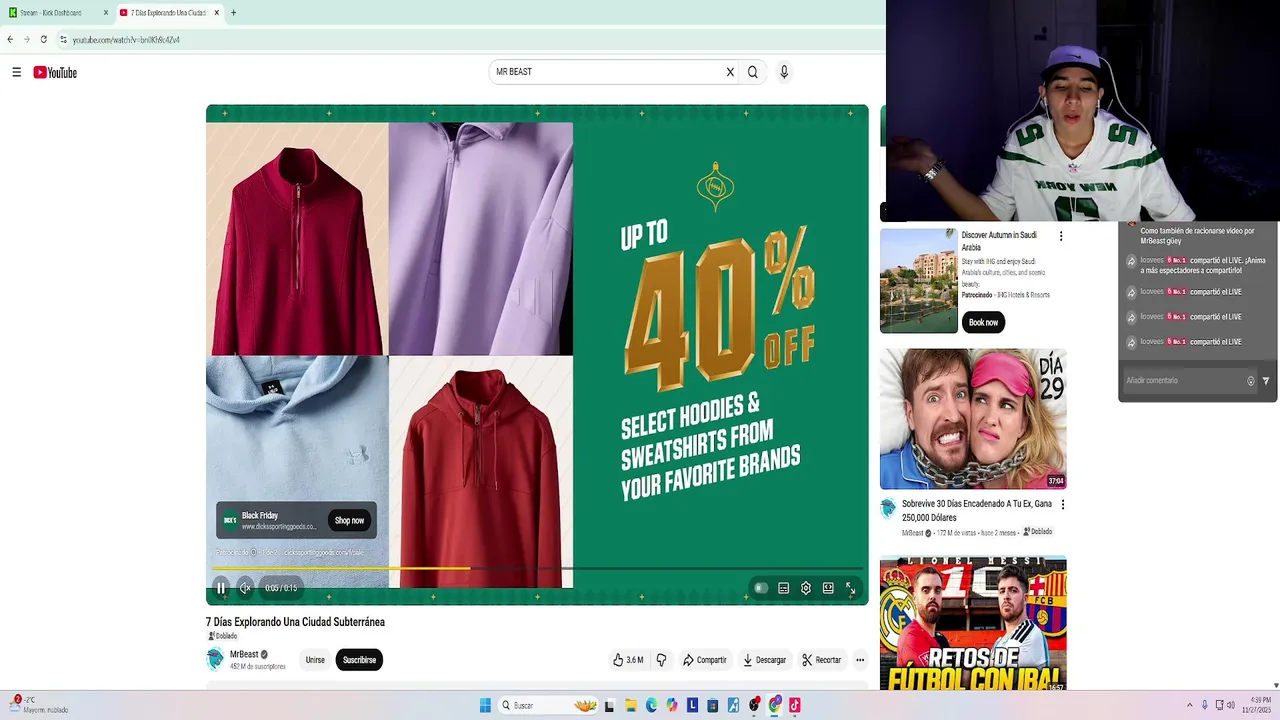The image size is (1280, 720).
Task: Open the chat filter icon
Action: tap(1266, 381)
